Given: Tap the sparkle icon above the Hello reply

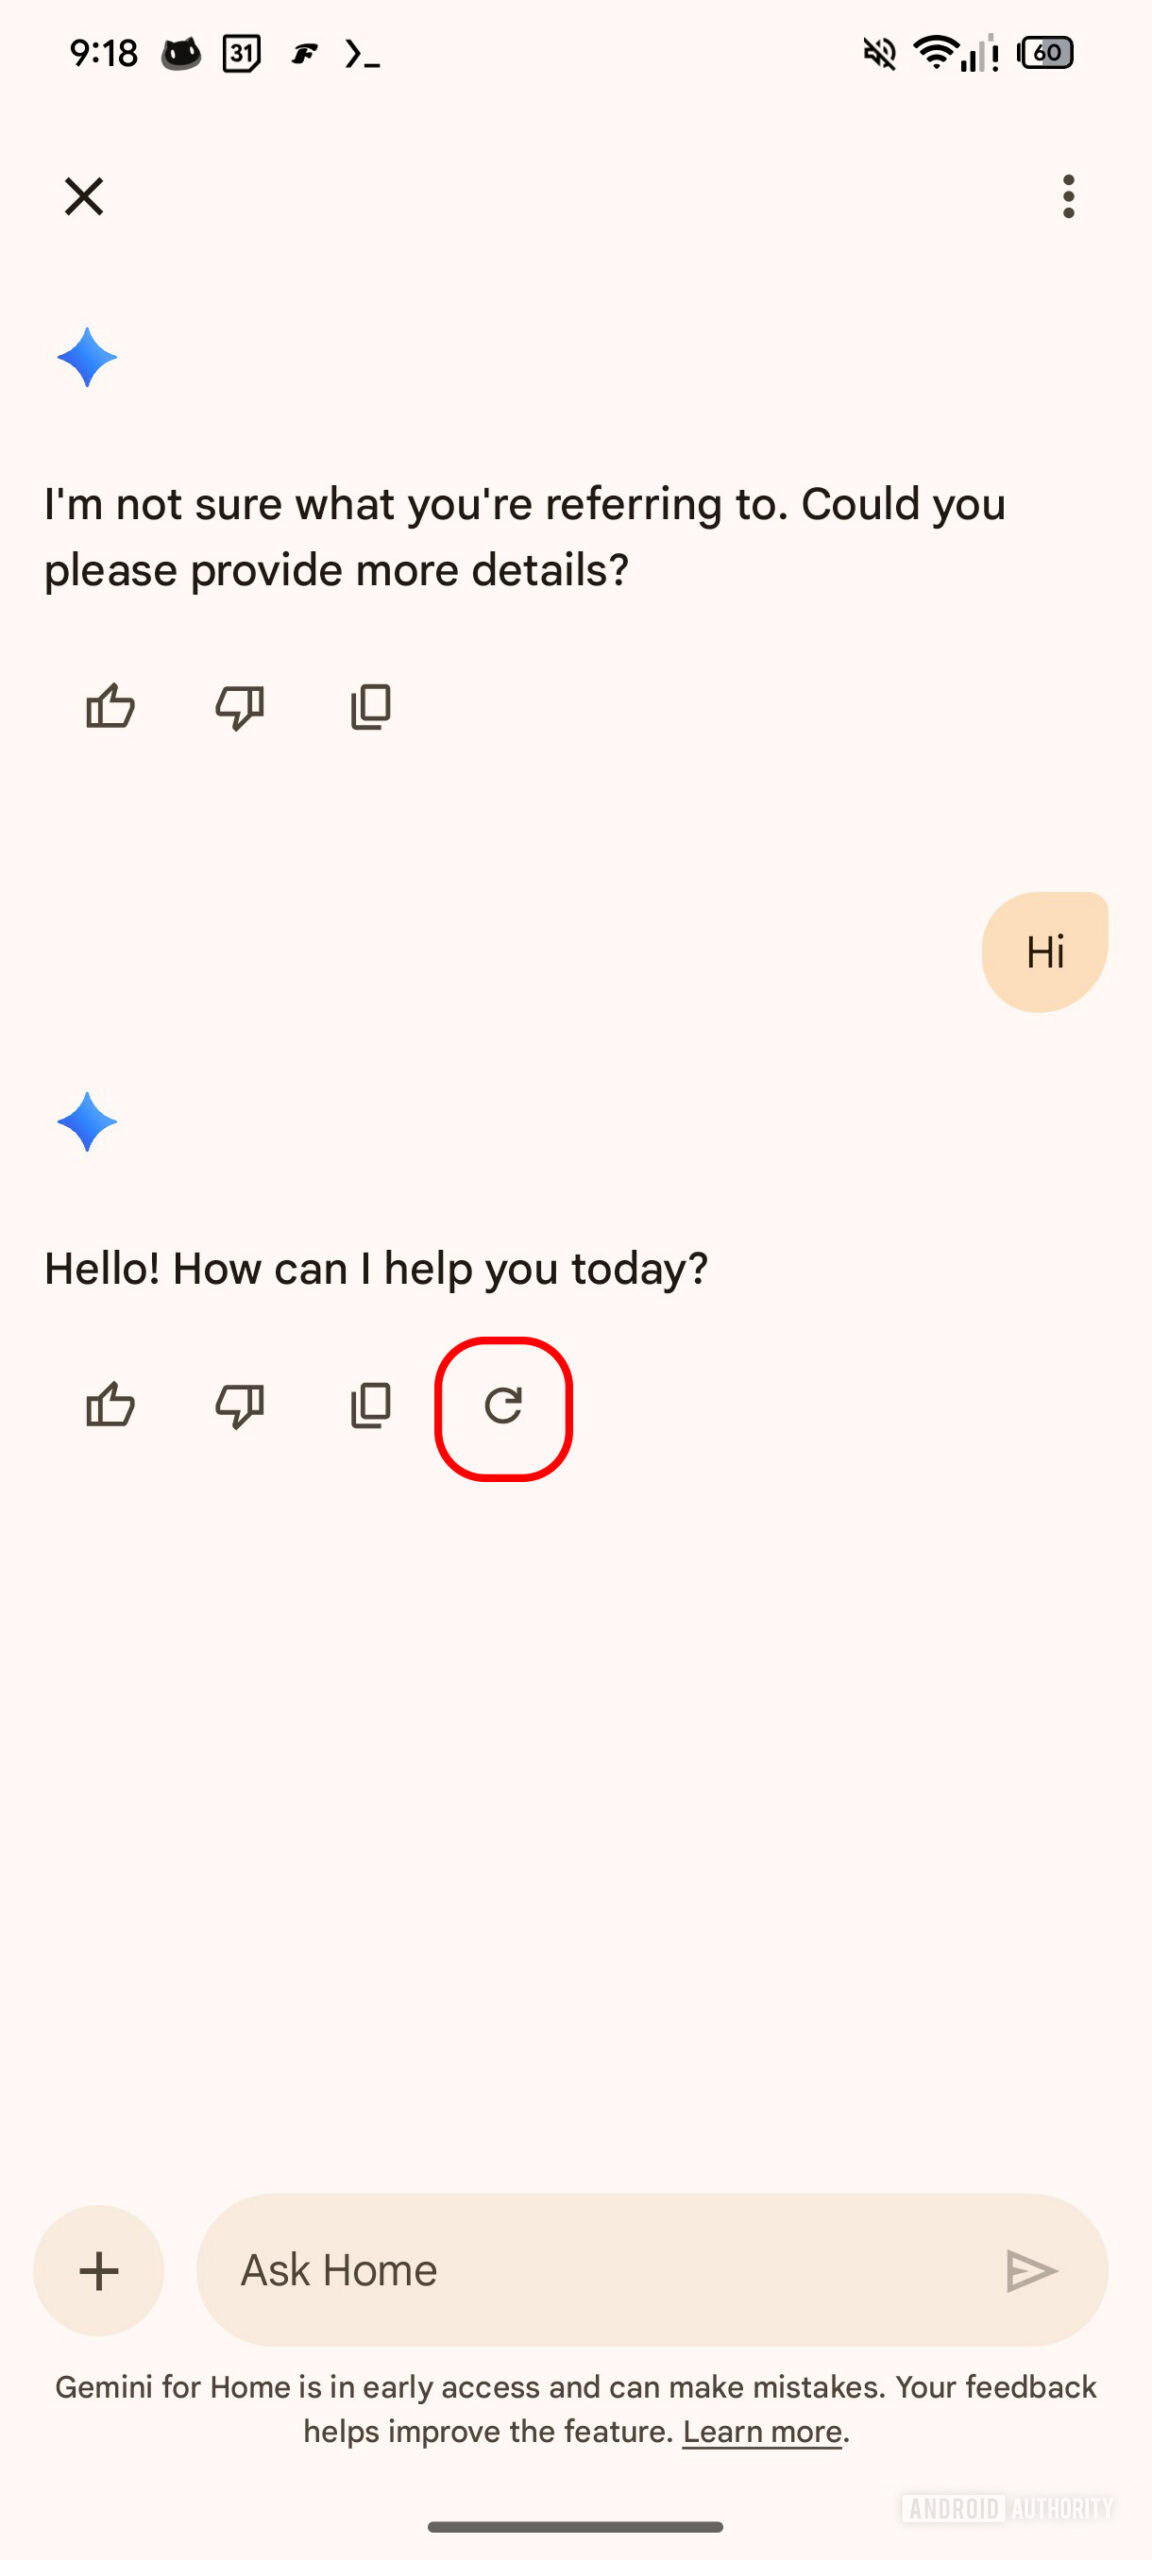Looking at the screenshot, I should [88, 1120].
